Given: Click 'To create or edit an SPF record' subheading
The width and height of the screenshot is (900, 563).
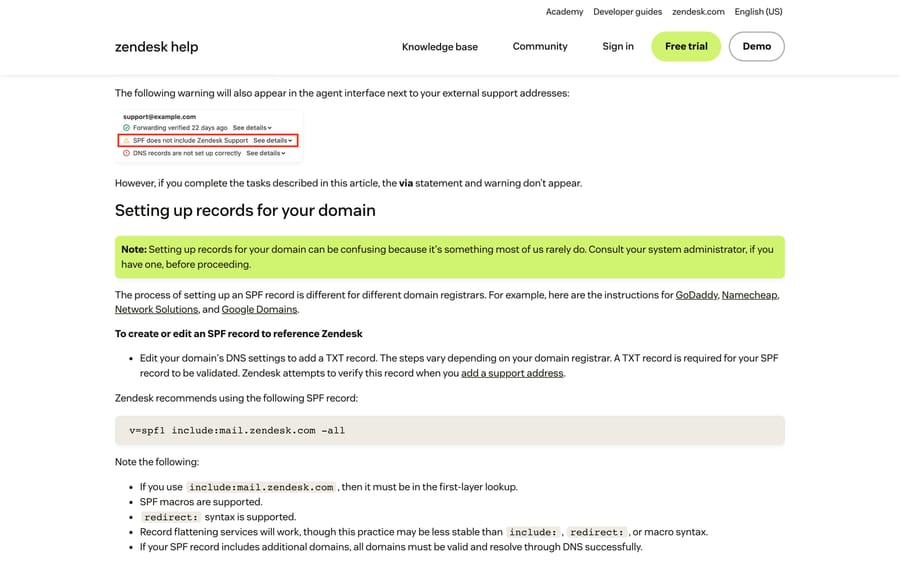Looking at the screenshot, I should pos(239,334).
